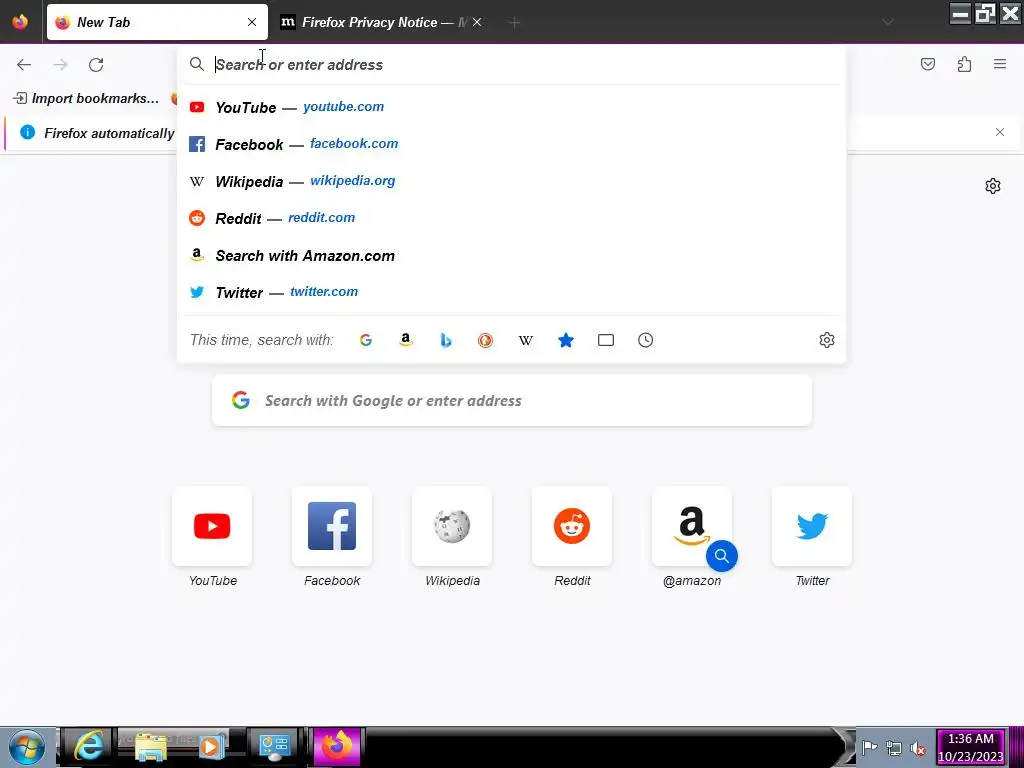The width and height of the screenshot is (1024, 768).
Task: Select the Facebook — facebook.com suggestion
Action: (511, 144)
